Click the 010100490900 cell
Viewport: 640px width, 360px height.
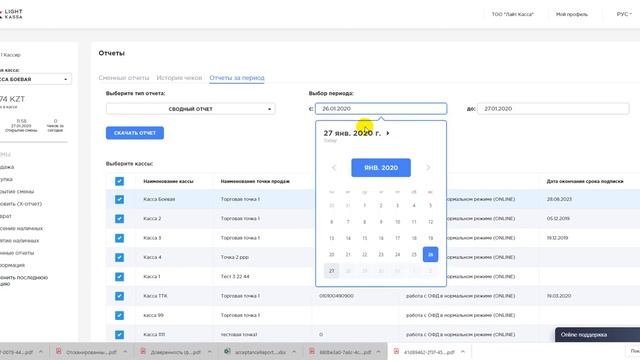coord(336,296)
